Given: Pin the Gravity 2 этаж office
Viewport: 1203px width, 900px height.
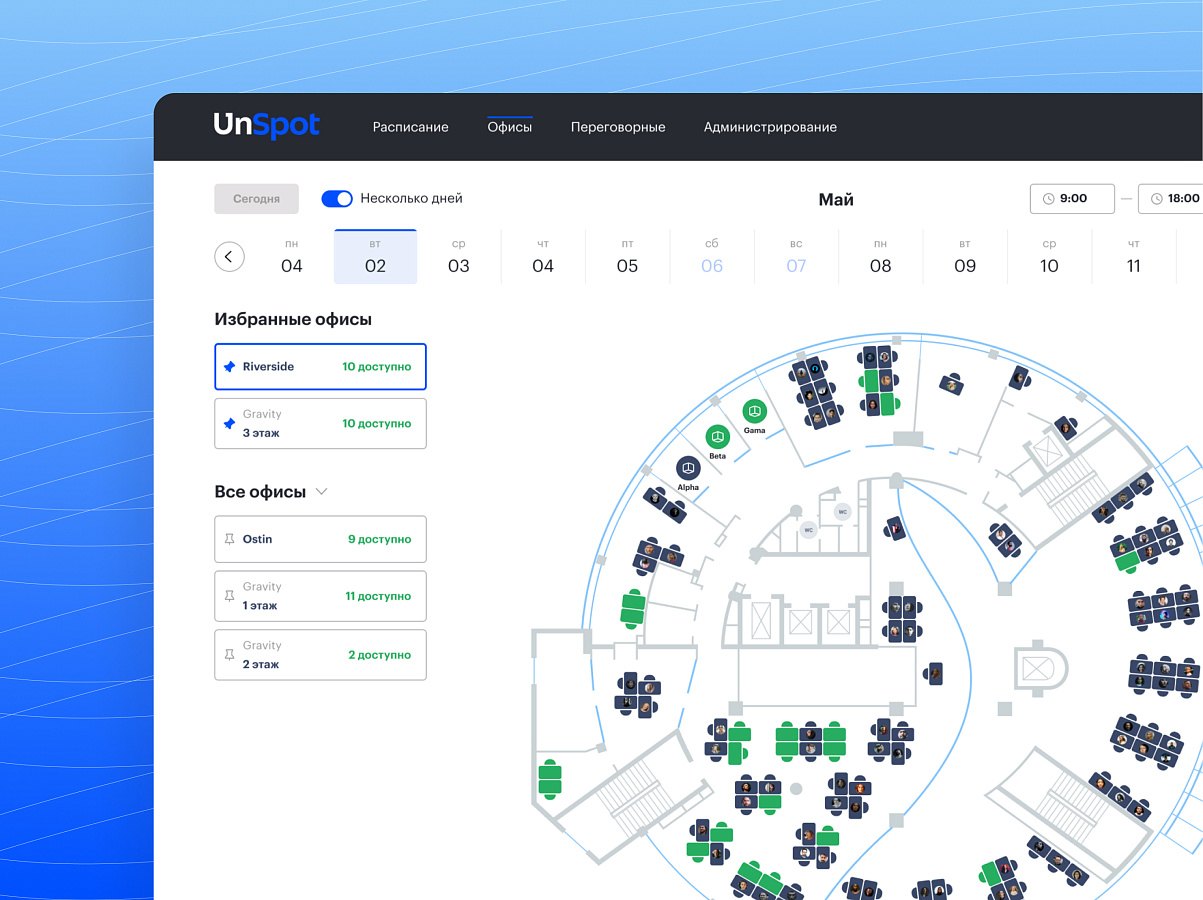Looking at the screenshot, I should pyautogui.click(x=229, y=655).
